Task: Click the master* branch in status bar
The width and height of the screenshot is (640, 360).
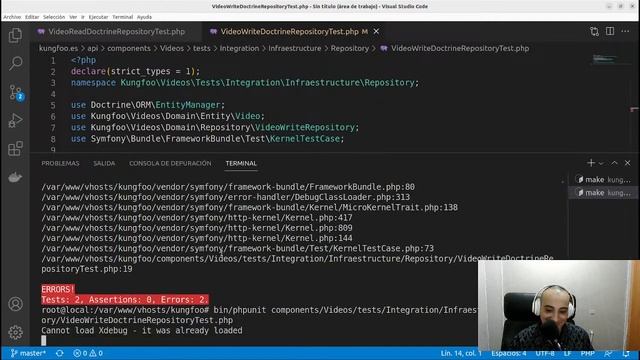Action: 28,353
